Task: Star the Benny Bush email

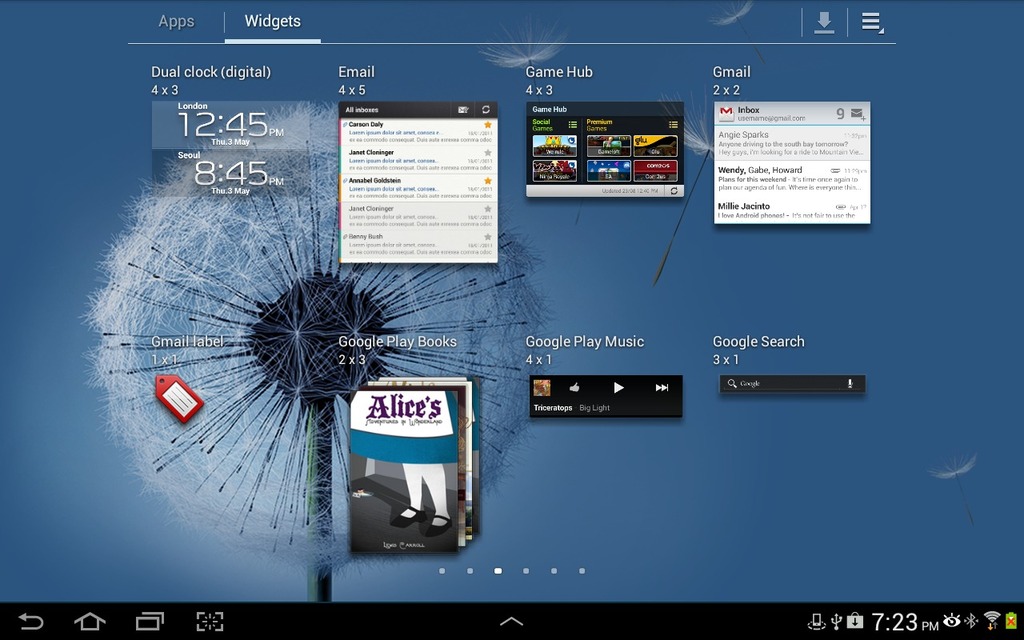Action: point(487,237)
